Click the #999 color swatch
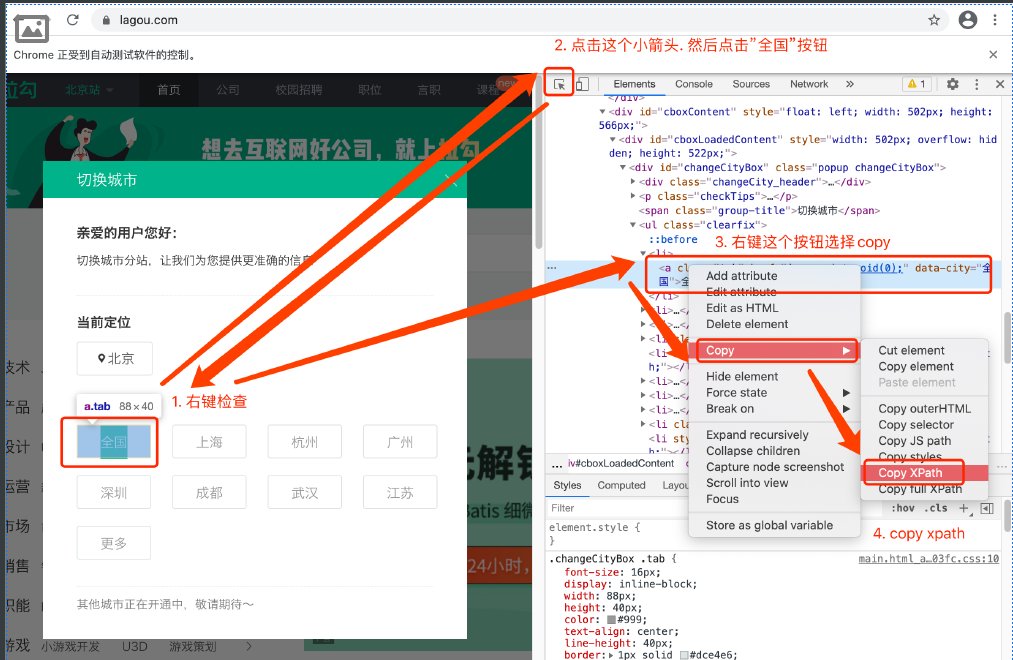Image resolution: width=1013 pixels, height=660 pixels. point(611,620)
